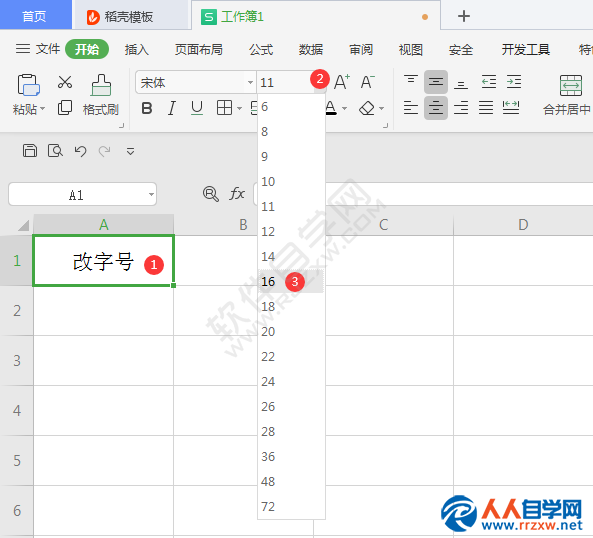Choose font size 72 from list
Screen dimensions: 593x538
point(291,506)
